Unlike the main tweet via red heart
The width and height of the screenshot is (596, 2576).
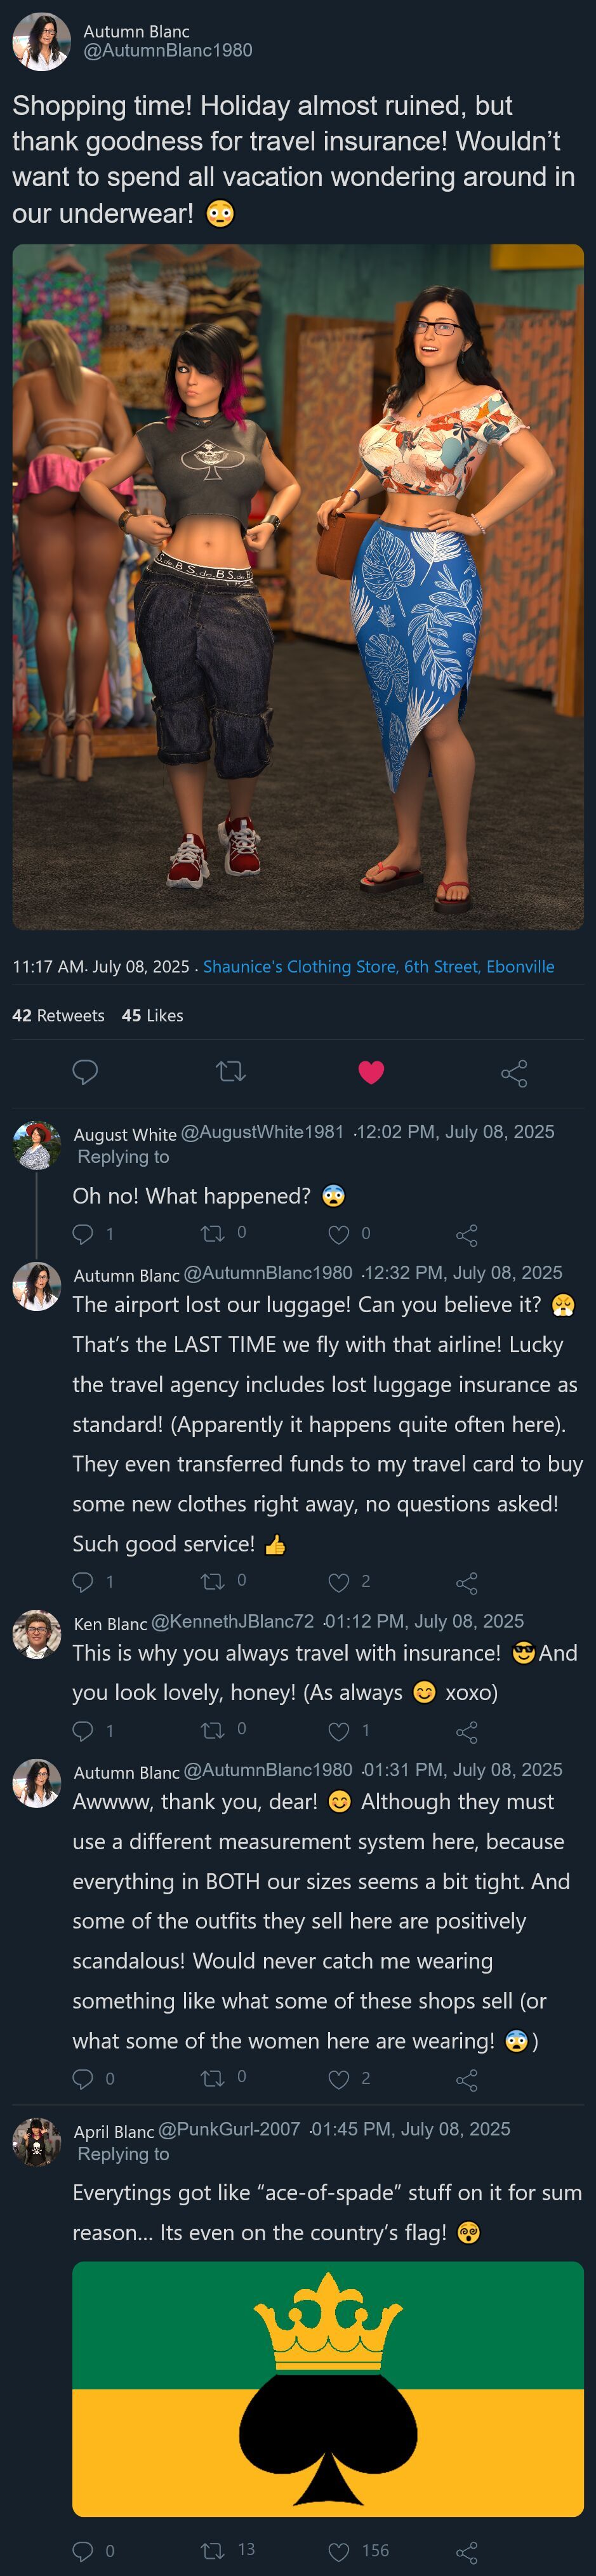click(x=371, y=1072)
